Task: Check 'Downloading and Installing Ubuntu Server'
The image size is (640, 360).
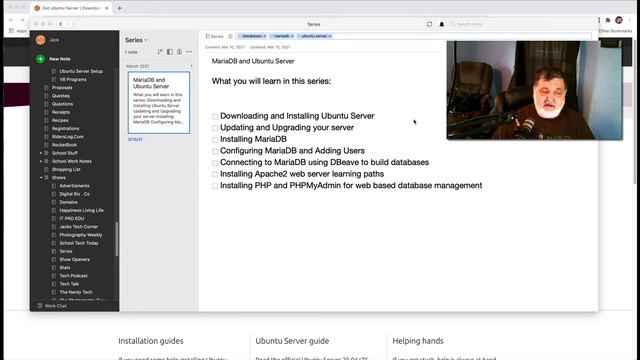Action: tap(215, 116)
